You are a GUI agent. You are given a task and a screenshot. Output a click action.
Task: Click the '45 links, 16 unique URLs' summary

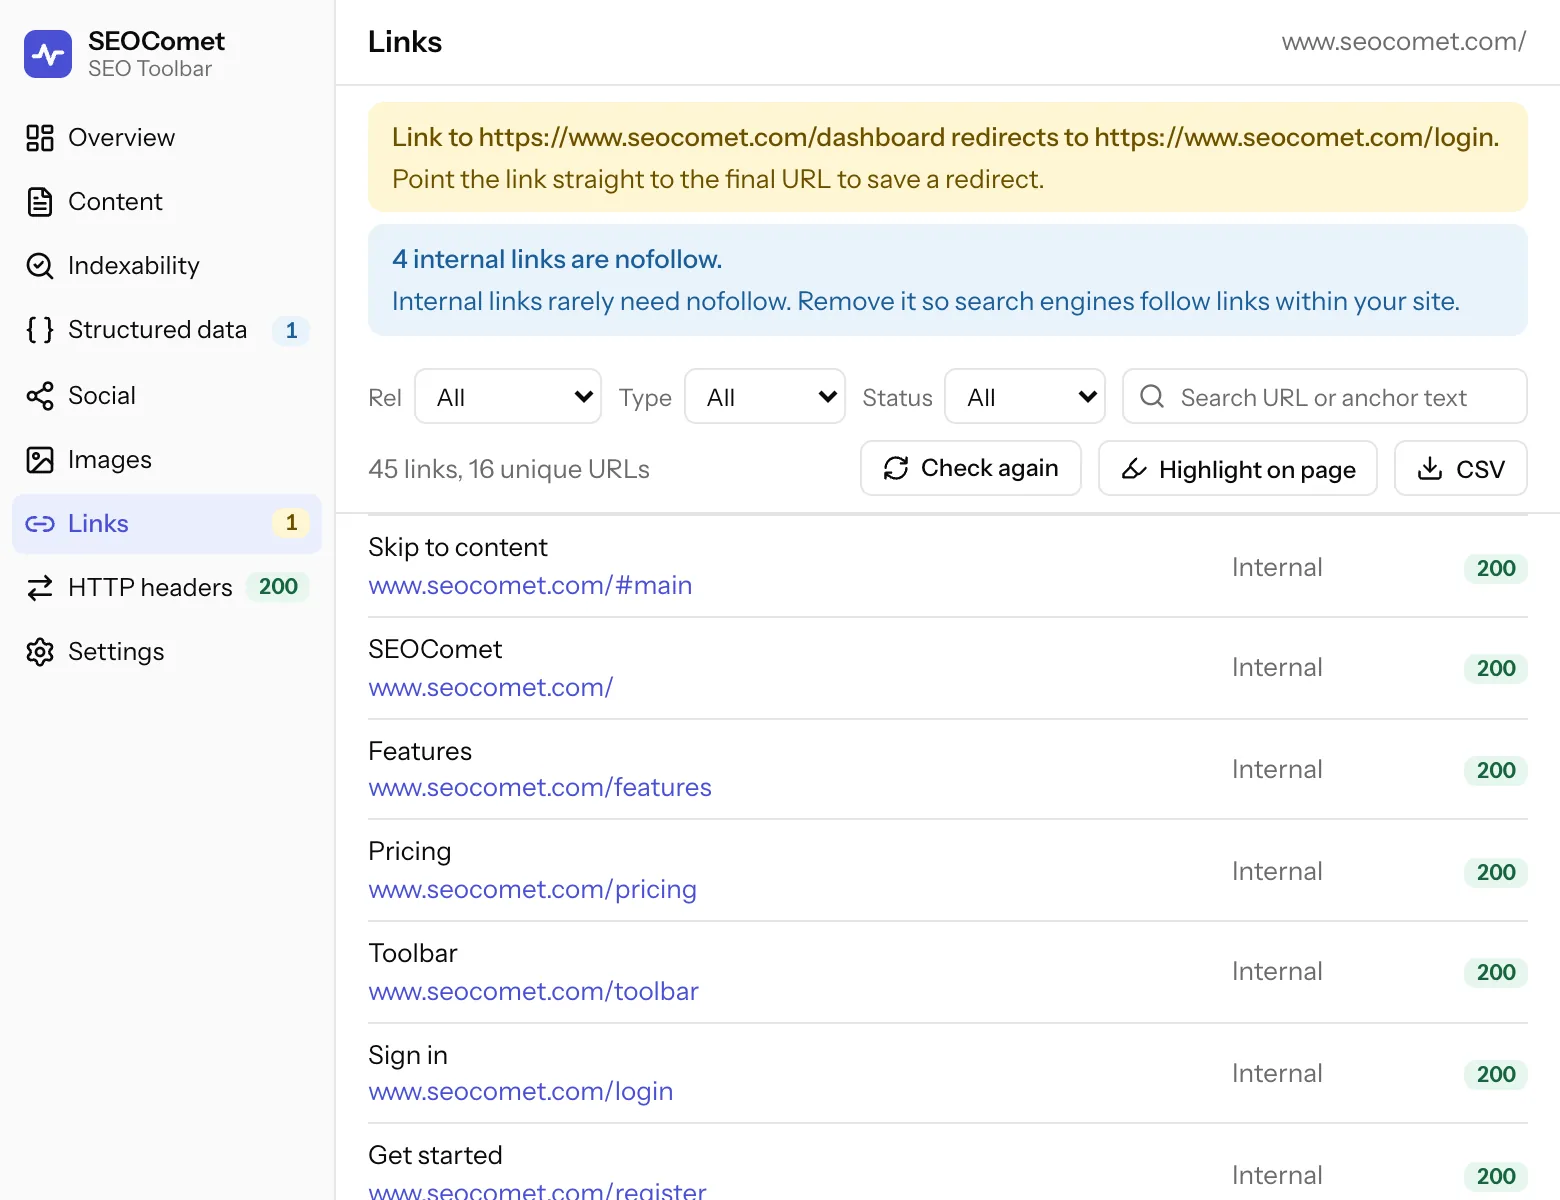[x=509, y=469]
